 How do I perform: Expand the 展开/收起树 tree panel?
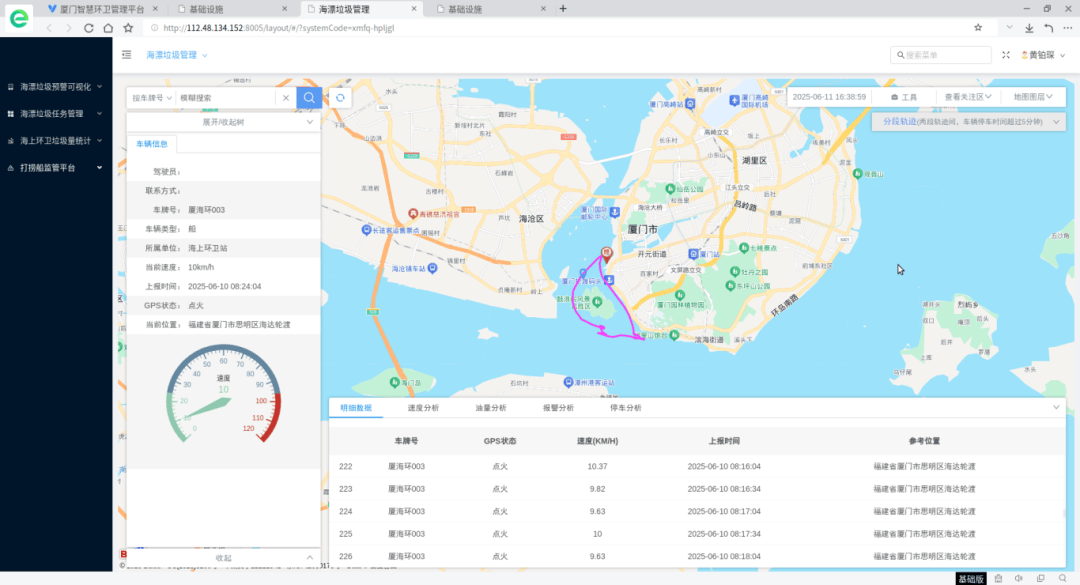(x=223, y=121)
